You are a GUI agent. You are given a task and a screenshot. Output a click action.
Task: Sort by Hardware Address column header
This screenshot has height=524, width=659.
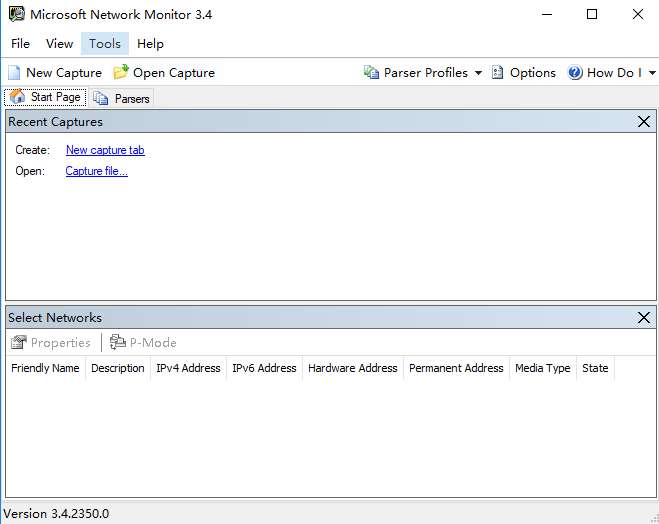(x=353, y=368)
